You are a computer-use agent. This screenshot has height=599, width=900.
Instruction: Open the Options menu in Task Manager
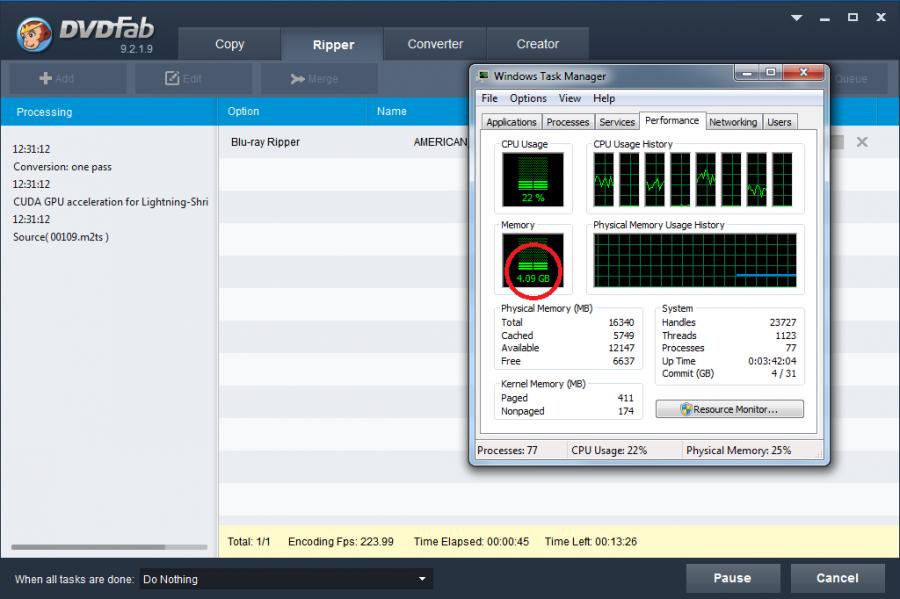528,98
